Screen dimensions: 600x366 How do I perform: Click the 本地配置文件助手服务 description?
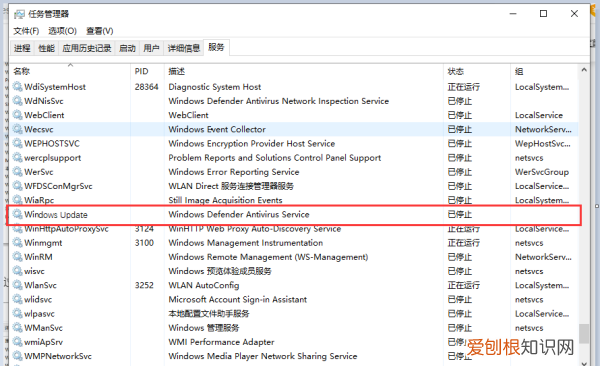click(209, 314)
